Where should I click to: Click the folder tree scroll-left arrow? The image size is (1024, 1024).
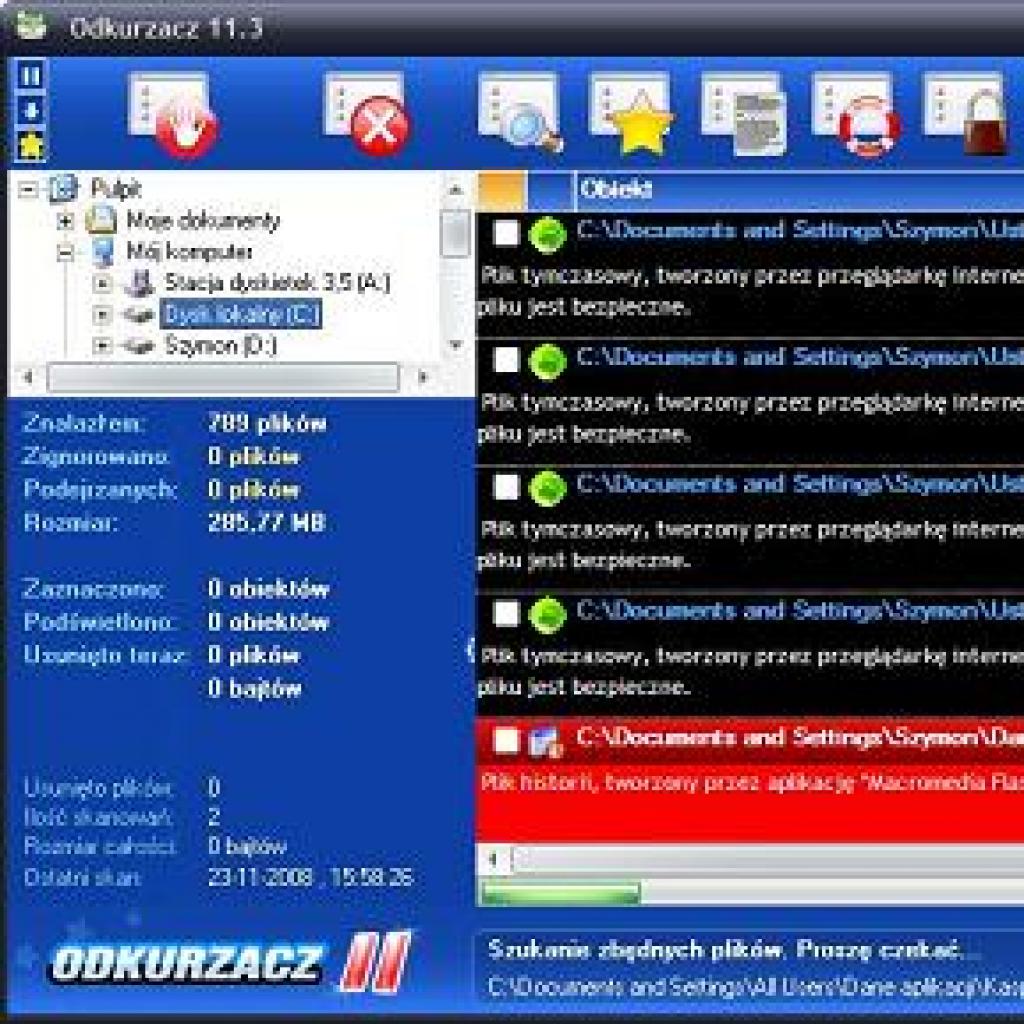(27, 377)
